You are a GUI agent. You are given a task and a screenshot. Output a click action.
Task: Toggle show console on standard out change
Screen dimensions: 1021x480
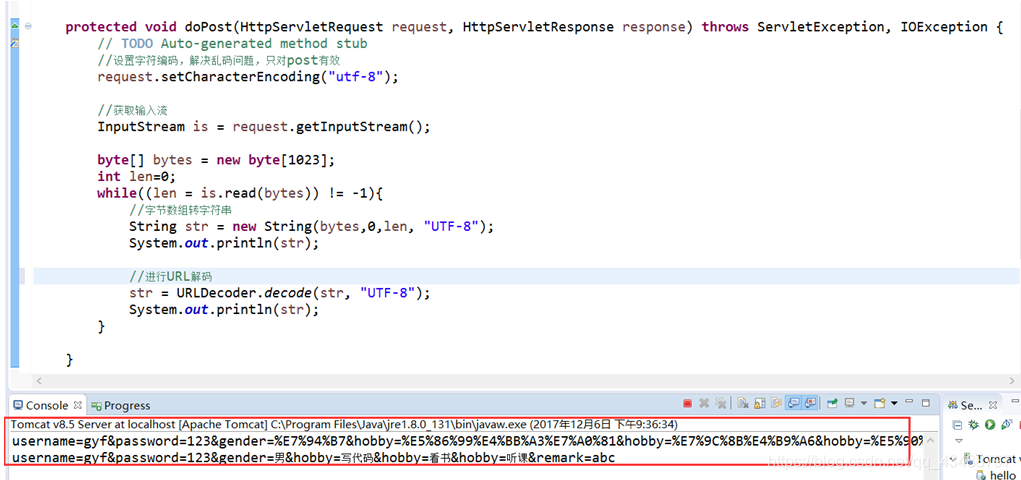[x=793, y=402]
